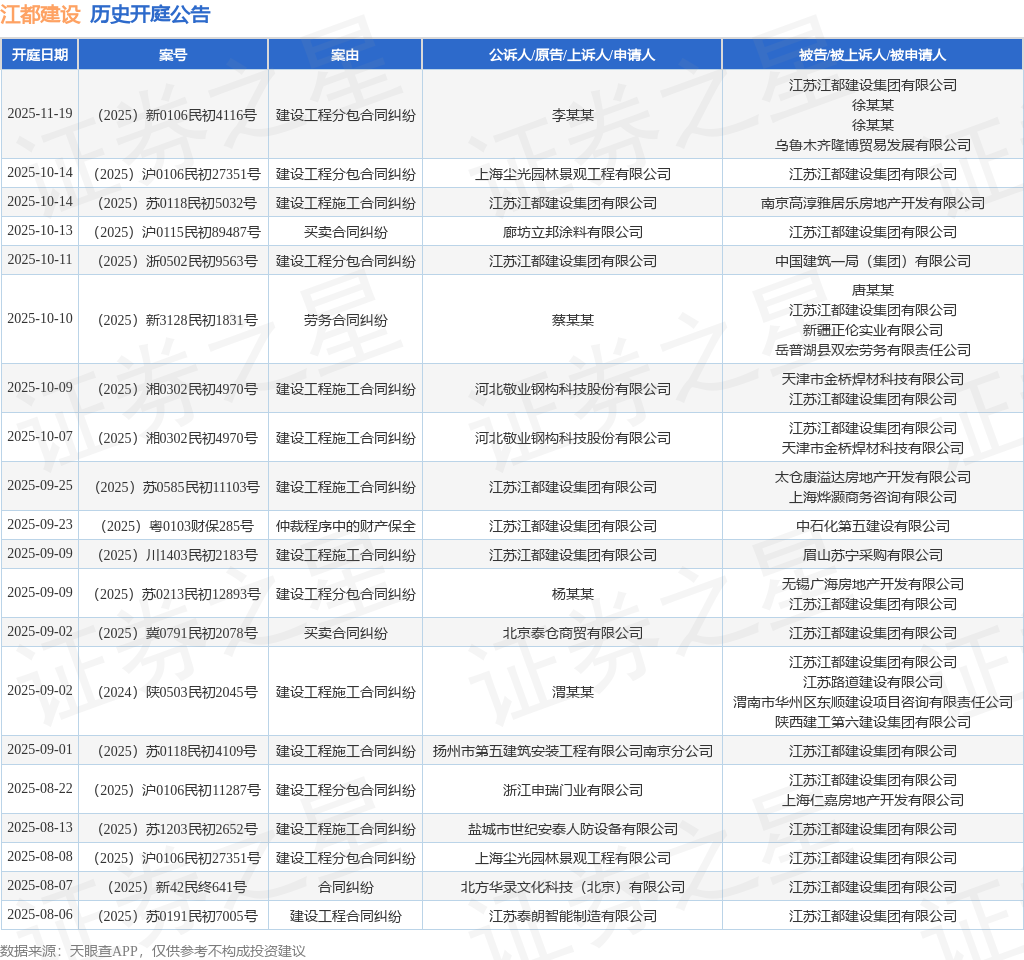Click defendant 中国建筑一局(集团)有限公司
Image resolution: width=1024 pixels, height=960 pixels.
coord(872,261)
